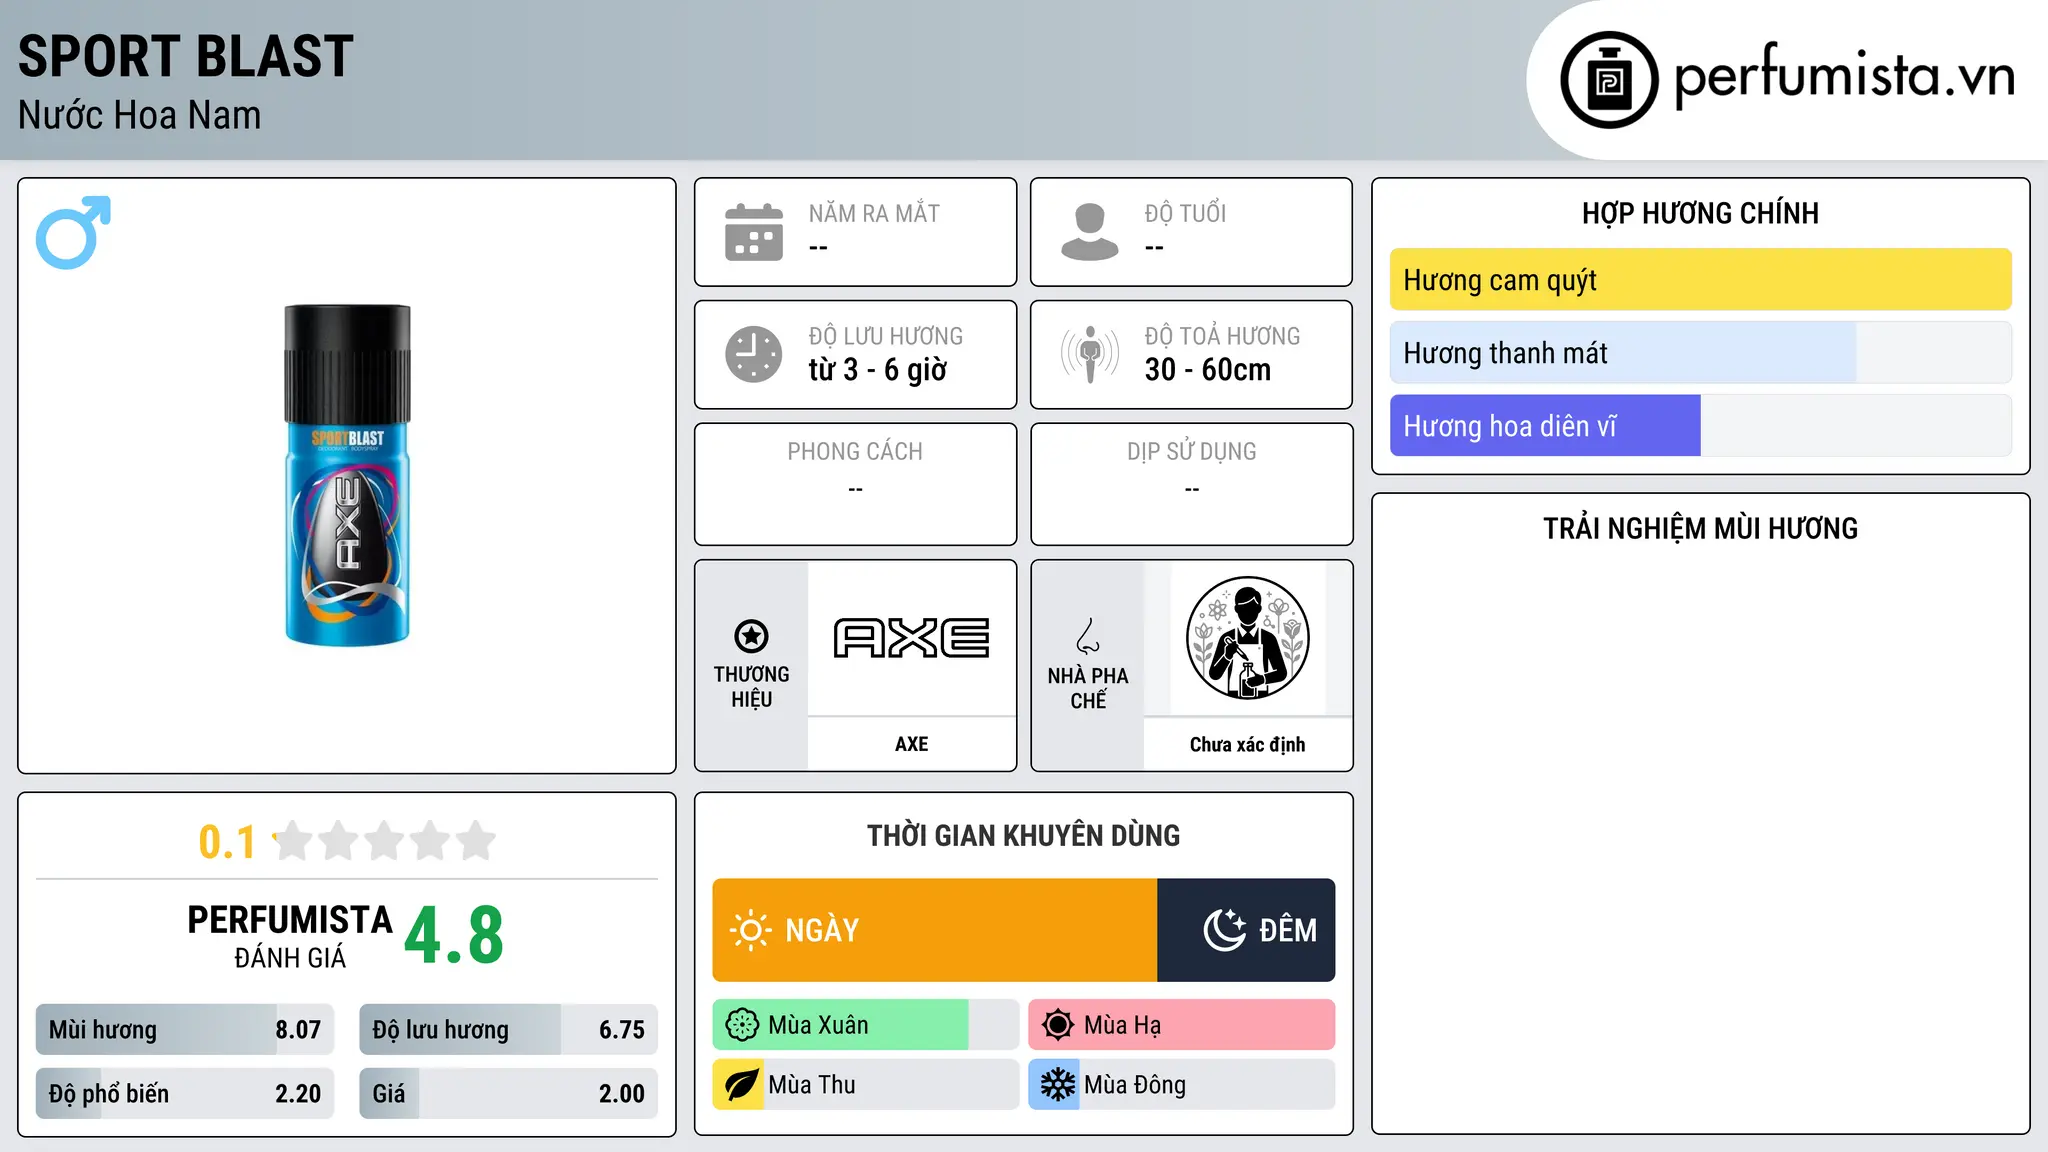
Task: Click the TRẢI NGHIỆM MÙI HƯƠNG heading
Action: click(x=1700, y=528)
